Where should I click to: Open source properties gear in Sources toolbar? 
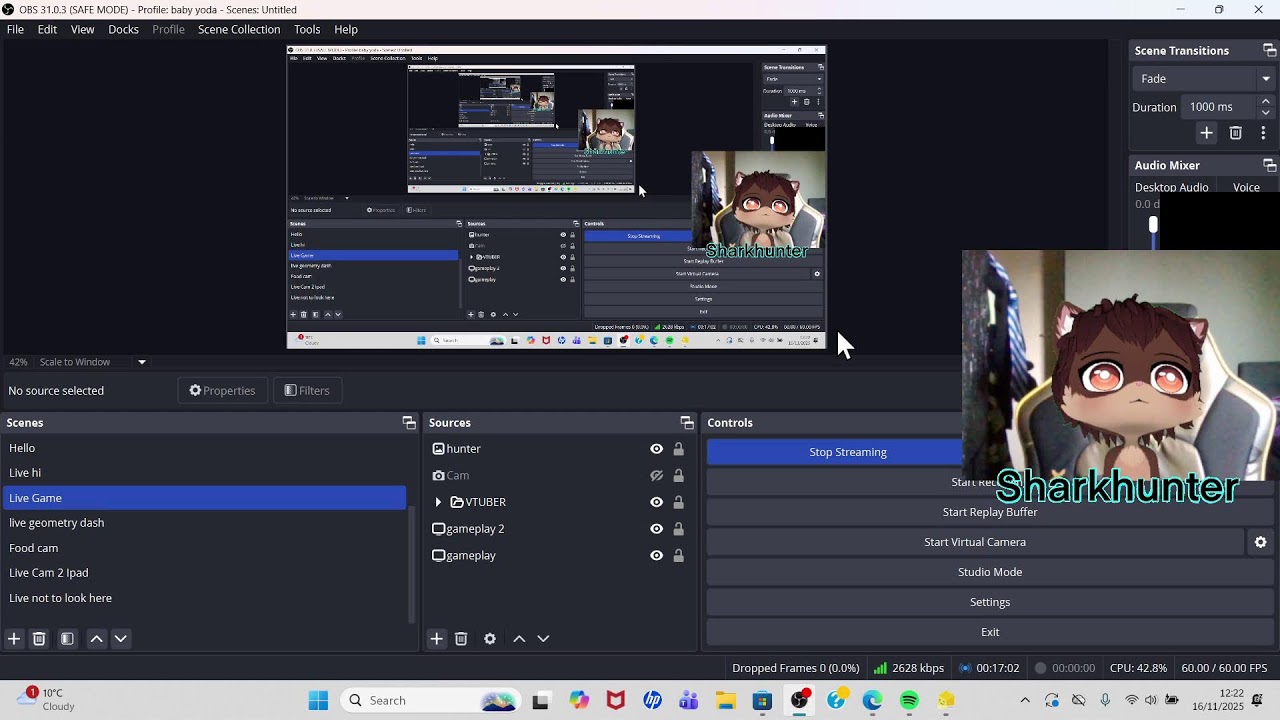point(490,638)
